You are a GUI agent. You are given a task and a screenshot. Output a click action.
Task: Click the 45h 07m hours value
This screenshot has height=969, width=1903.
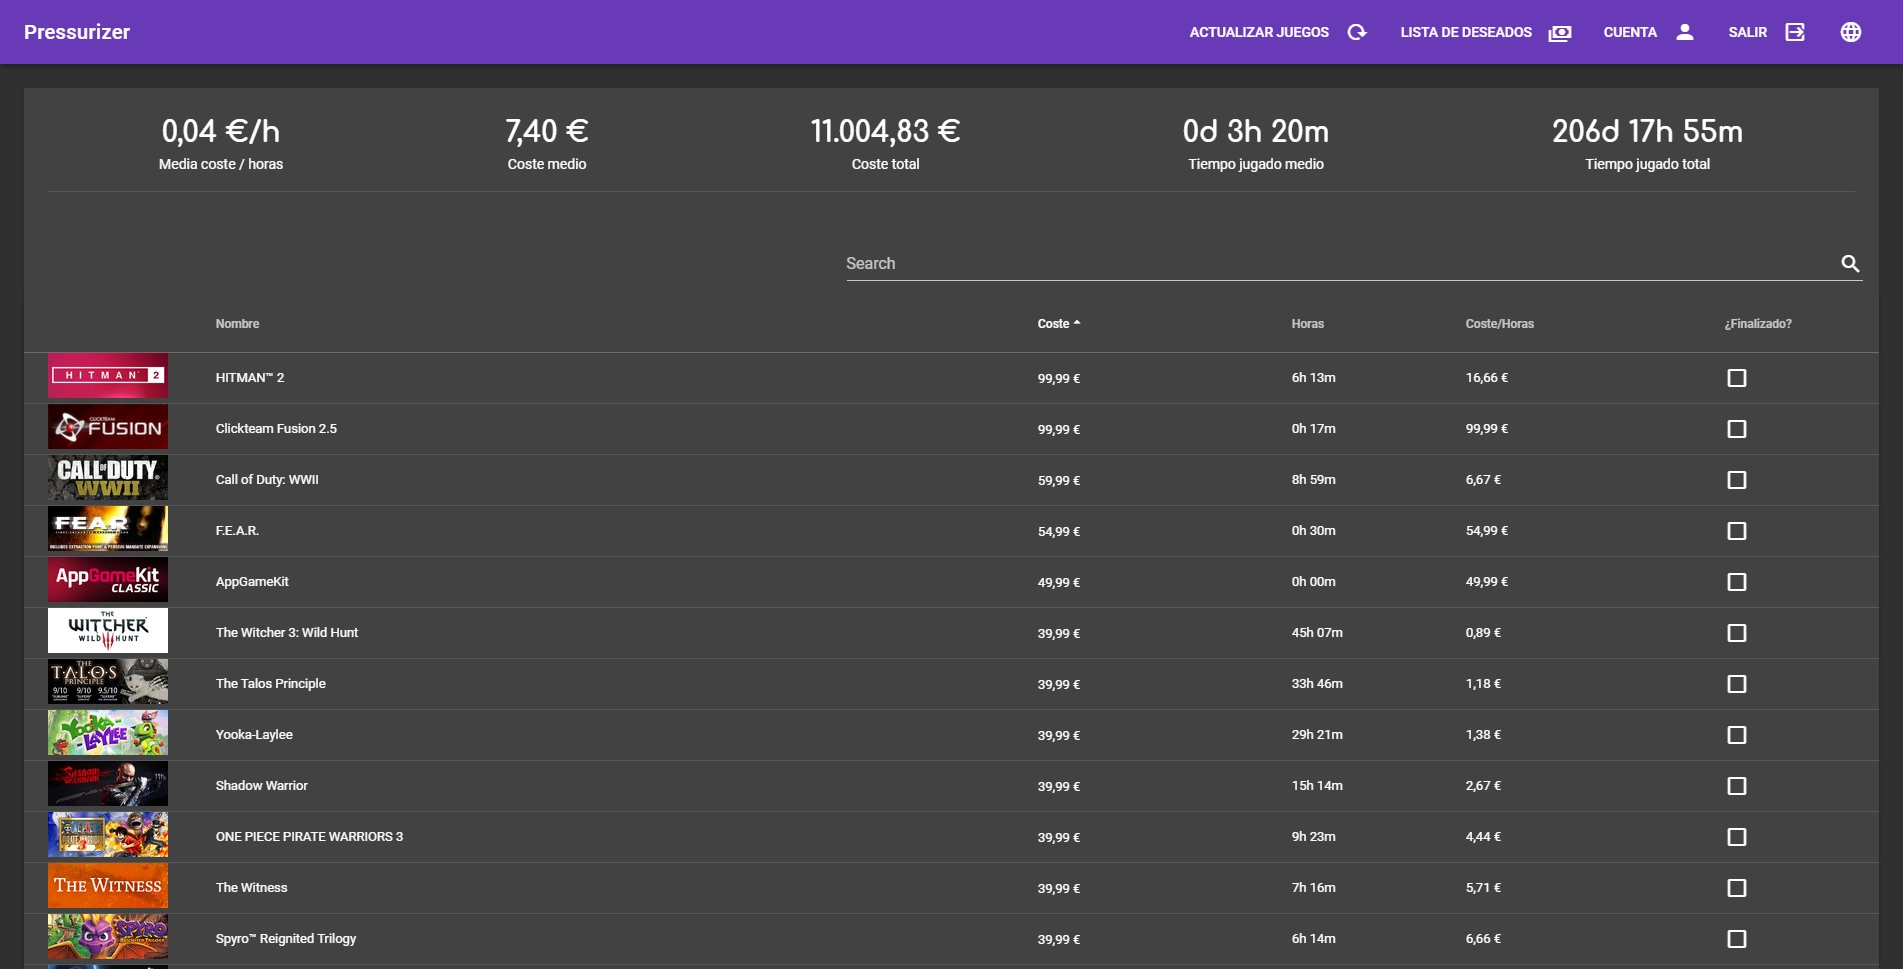click(1317, 633)
